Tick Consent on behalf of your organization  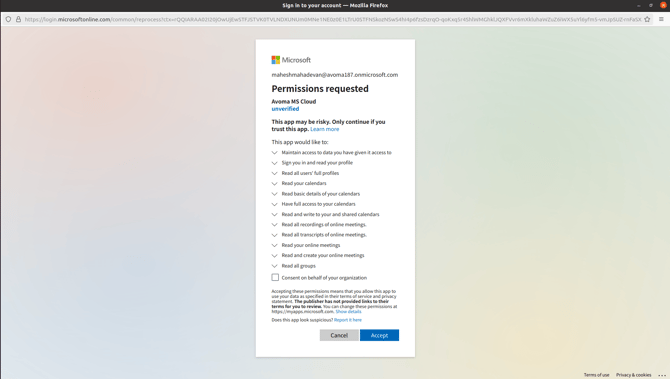point(275,277)
